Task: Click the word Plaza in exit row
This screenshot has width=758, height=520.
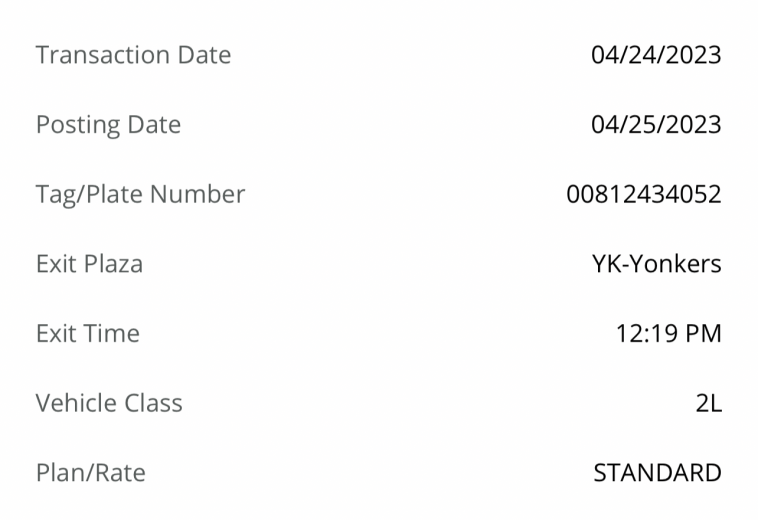Action: [x=114, y=264]
